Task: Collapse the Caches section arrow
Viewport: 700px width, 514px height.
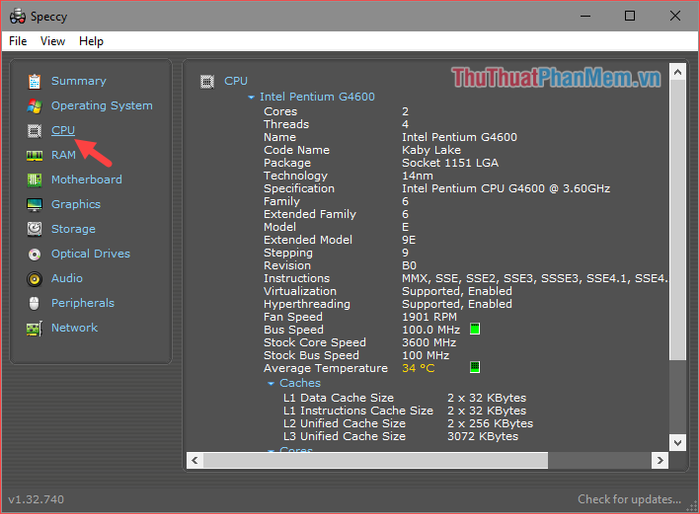Action: [x=271, y=384]
